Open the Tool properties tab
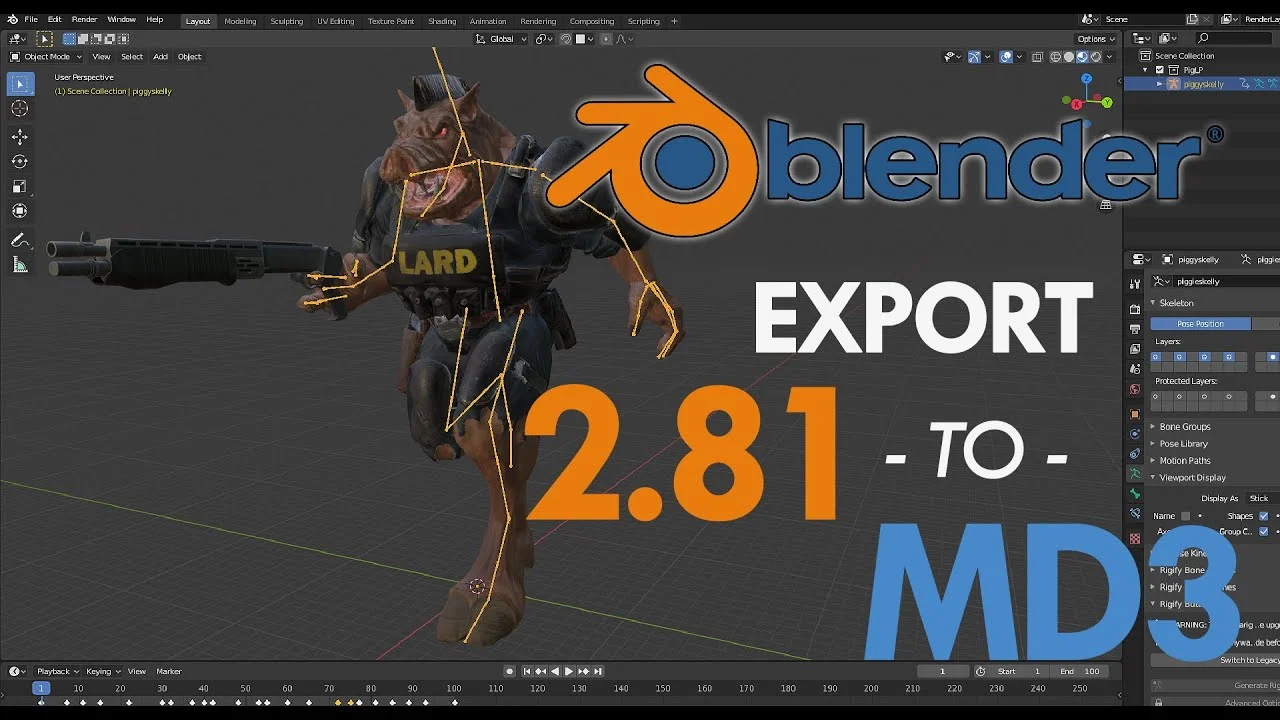Image resolution: width=1280 pixels, height=720 pixels. 1135,283
